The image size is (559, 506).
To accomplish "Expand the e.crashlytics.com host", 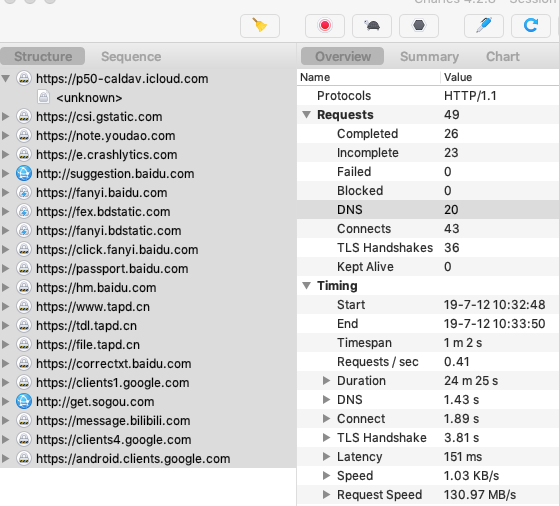I will pos(6,154).
